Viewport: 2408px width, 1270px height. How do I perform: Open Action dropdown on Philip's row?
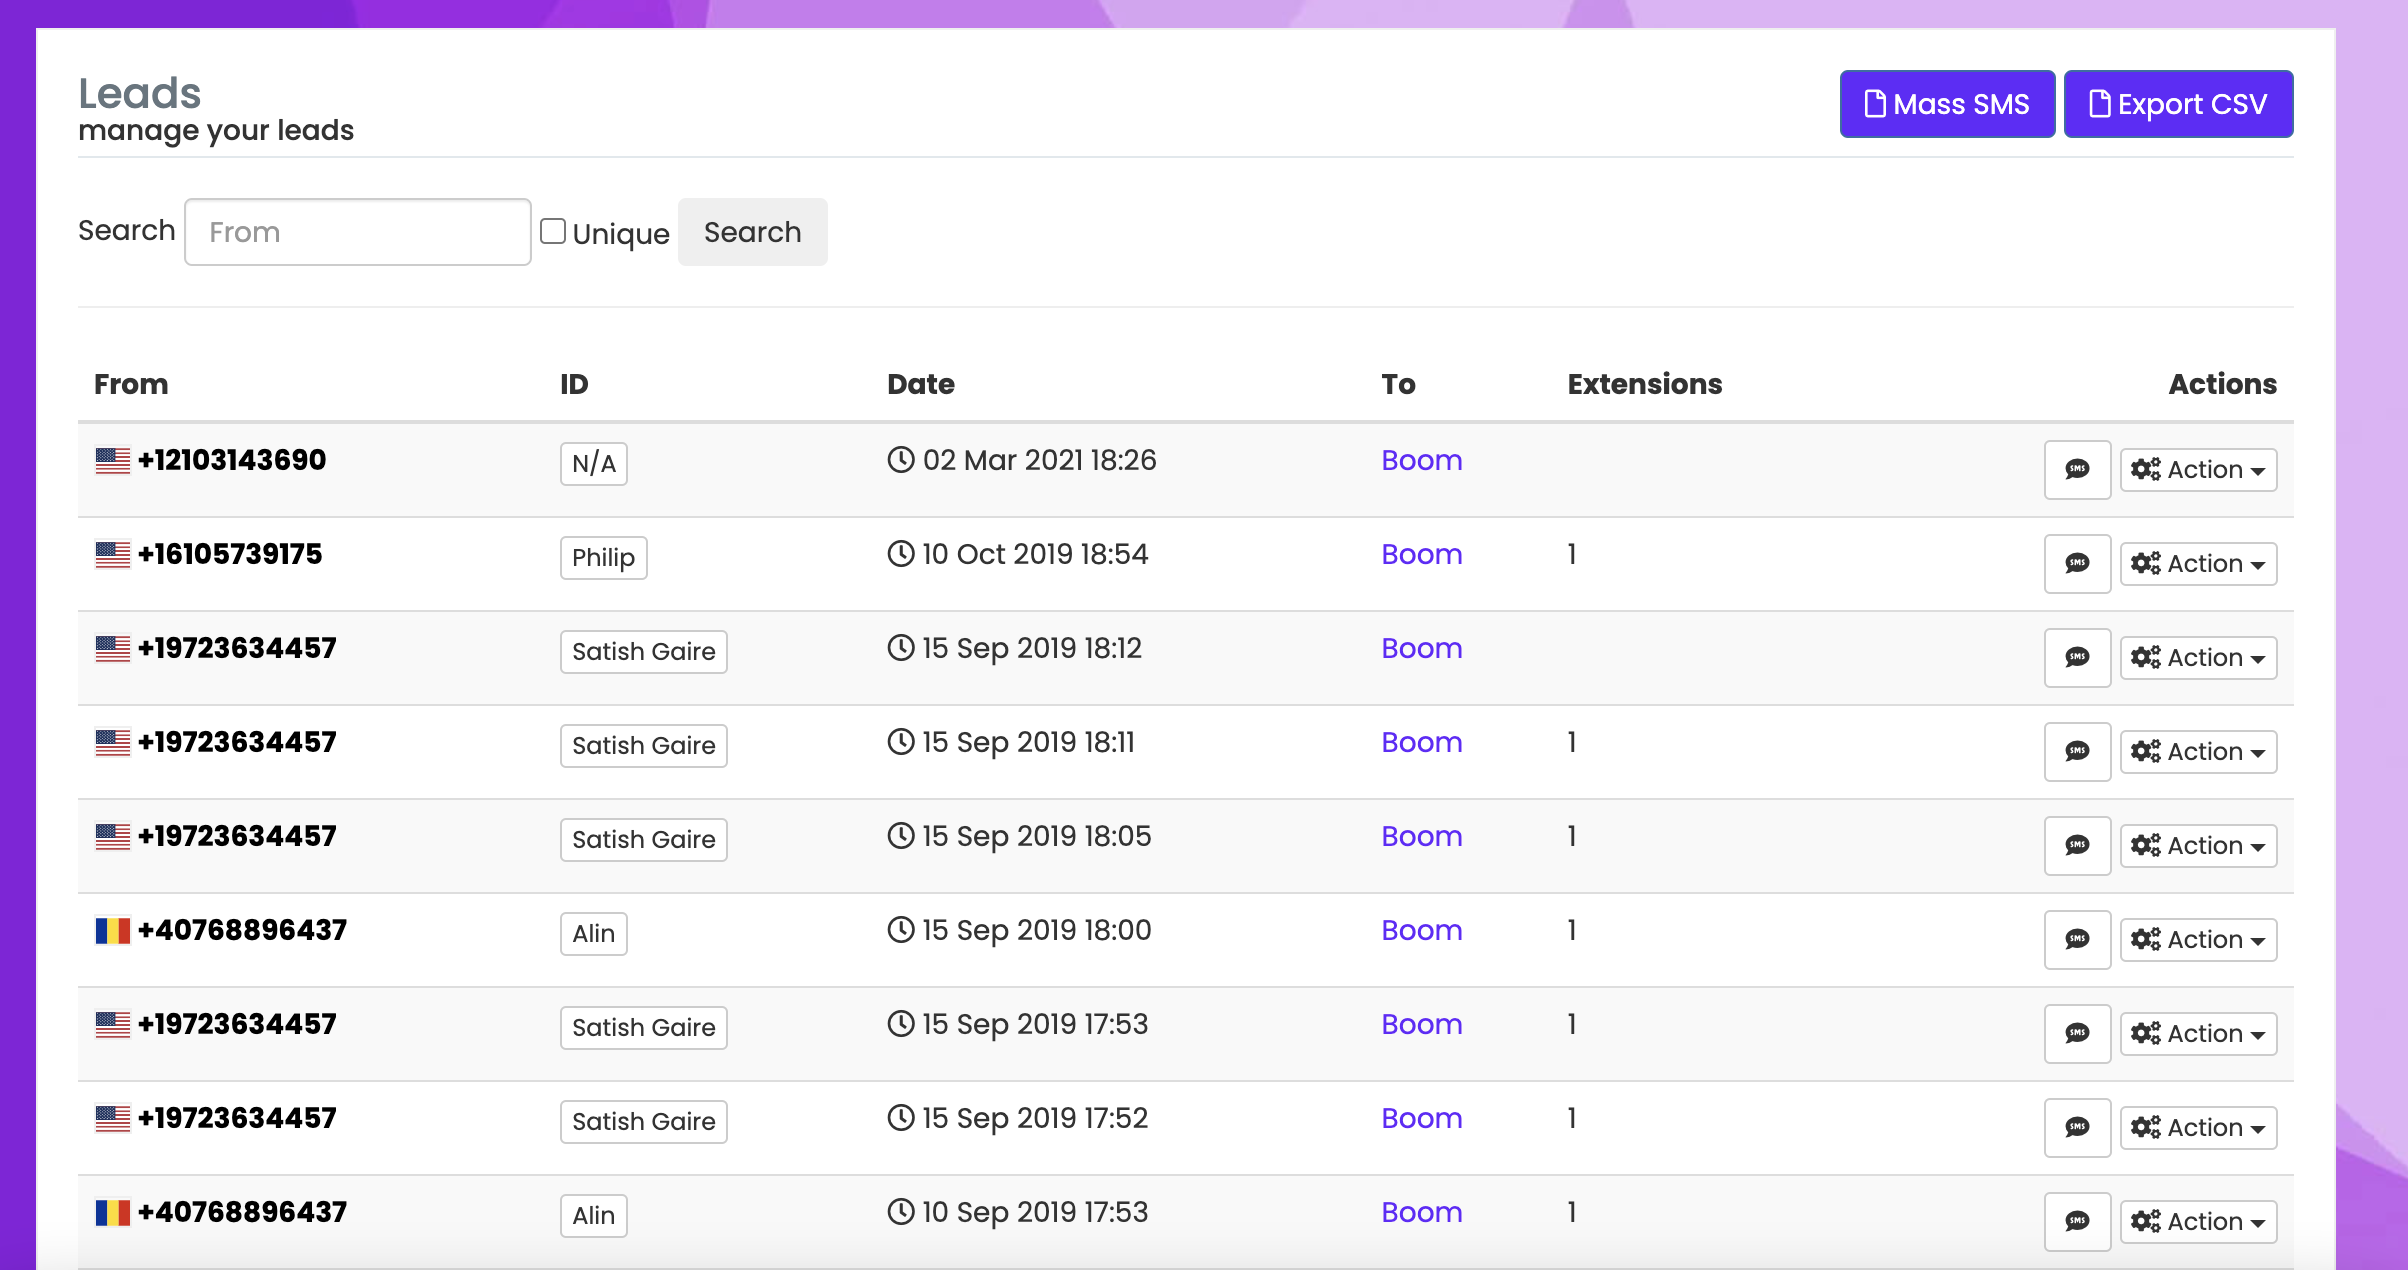(2198, 563)
